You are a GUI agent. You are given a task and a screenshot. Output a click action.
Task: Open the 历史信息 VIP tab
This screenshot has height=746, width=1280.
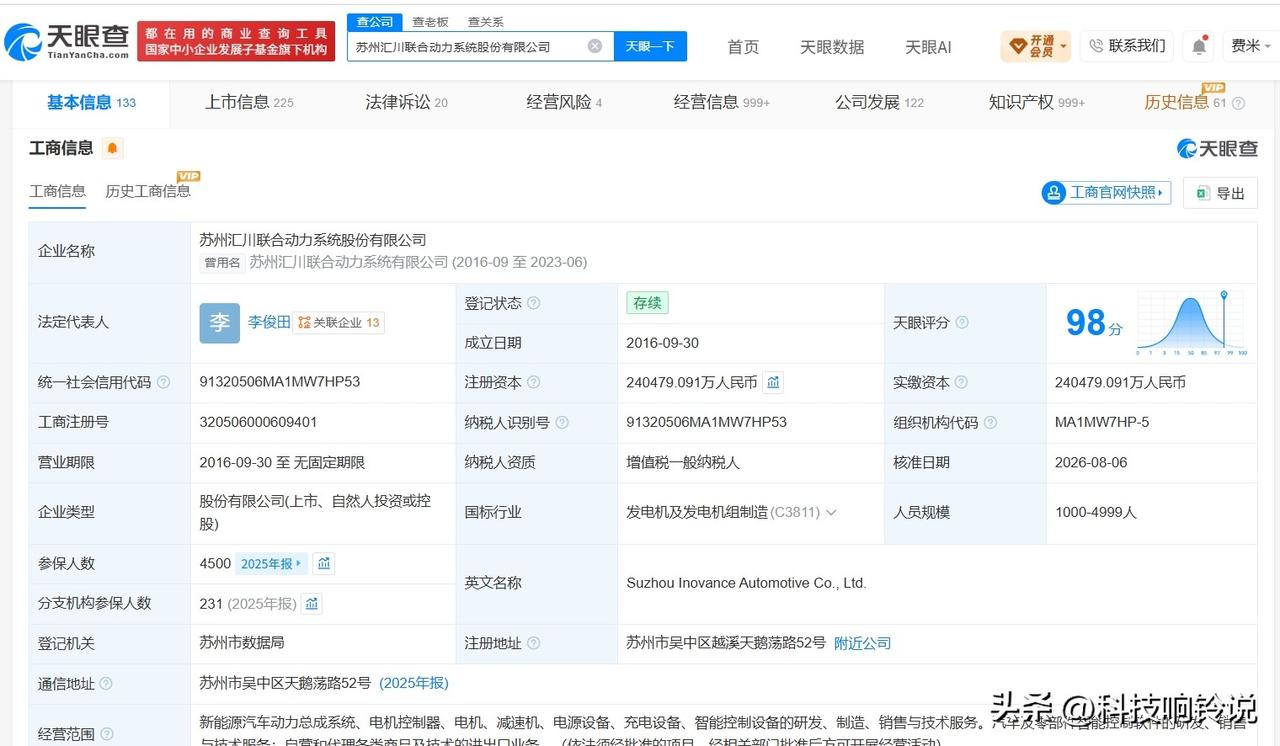[1186, 102]
